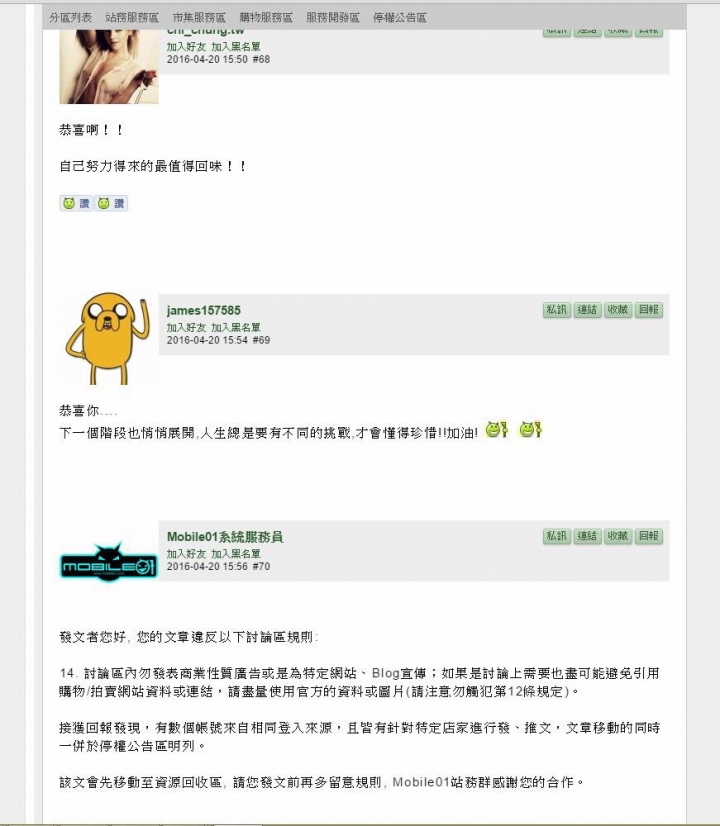Open 停權公告區 navigation item
720x826 pixels.
point(400,17)
